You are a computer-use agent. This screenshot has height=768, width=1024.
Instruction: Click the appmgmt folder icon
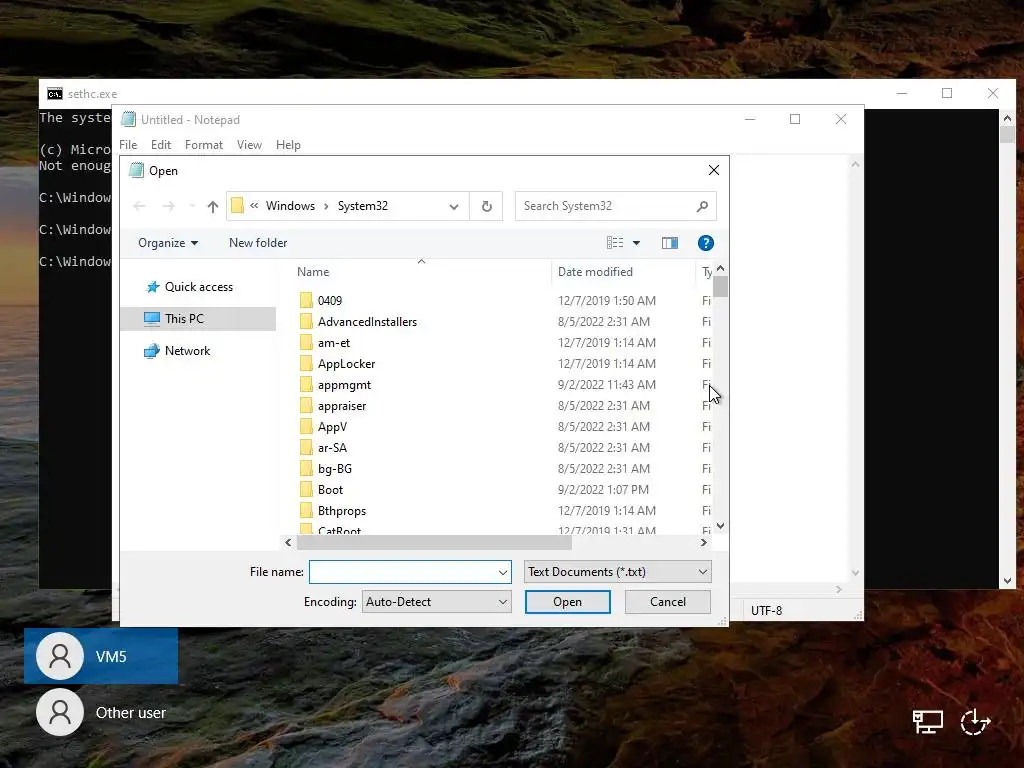click(306, 385)
